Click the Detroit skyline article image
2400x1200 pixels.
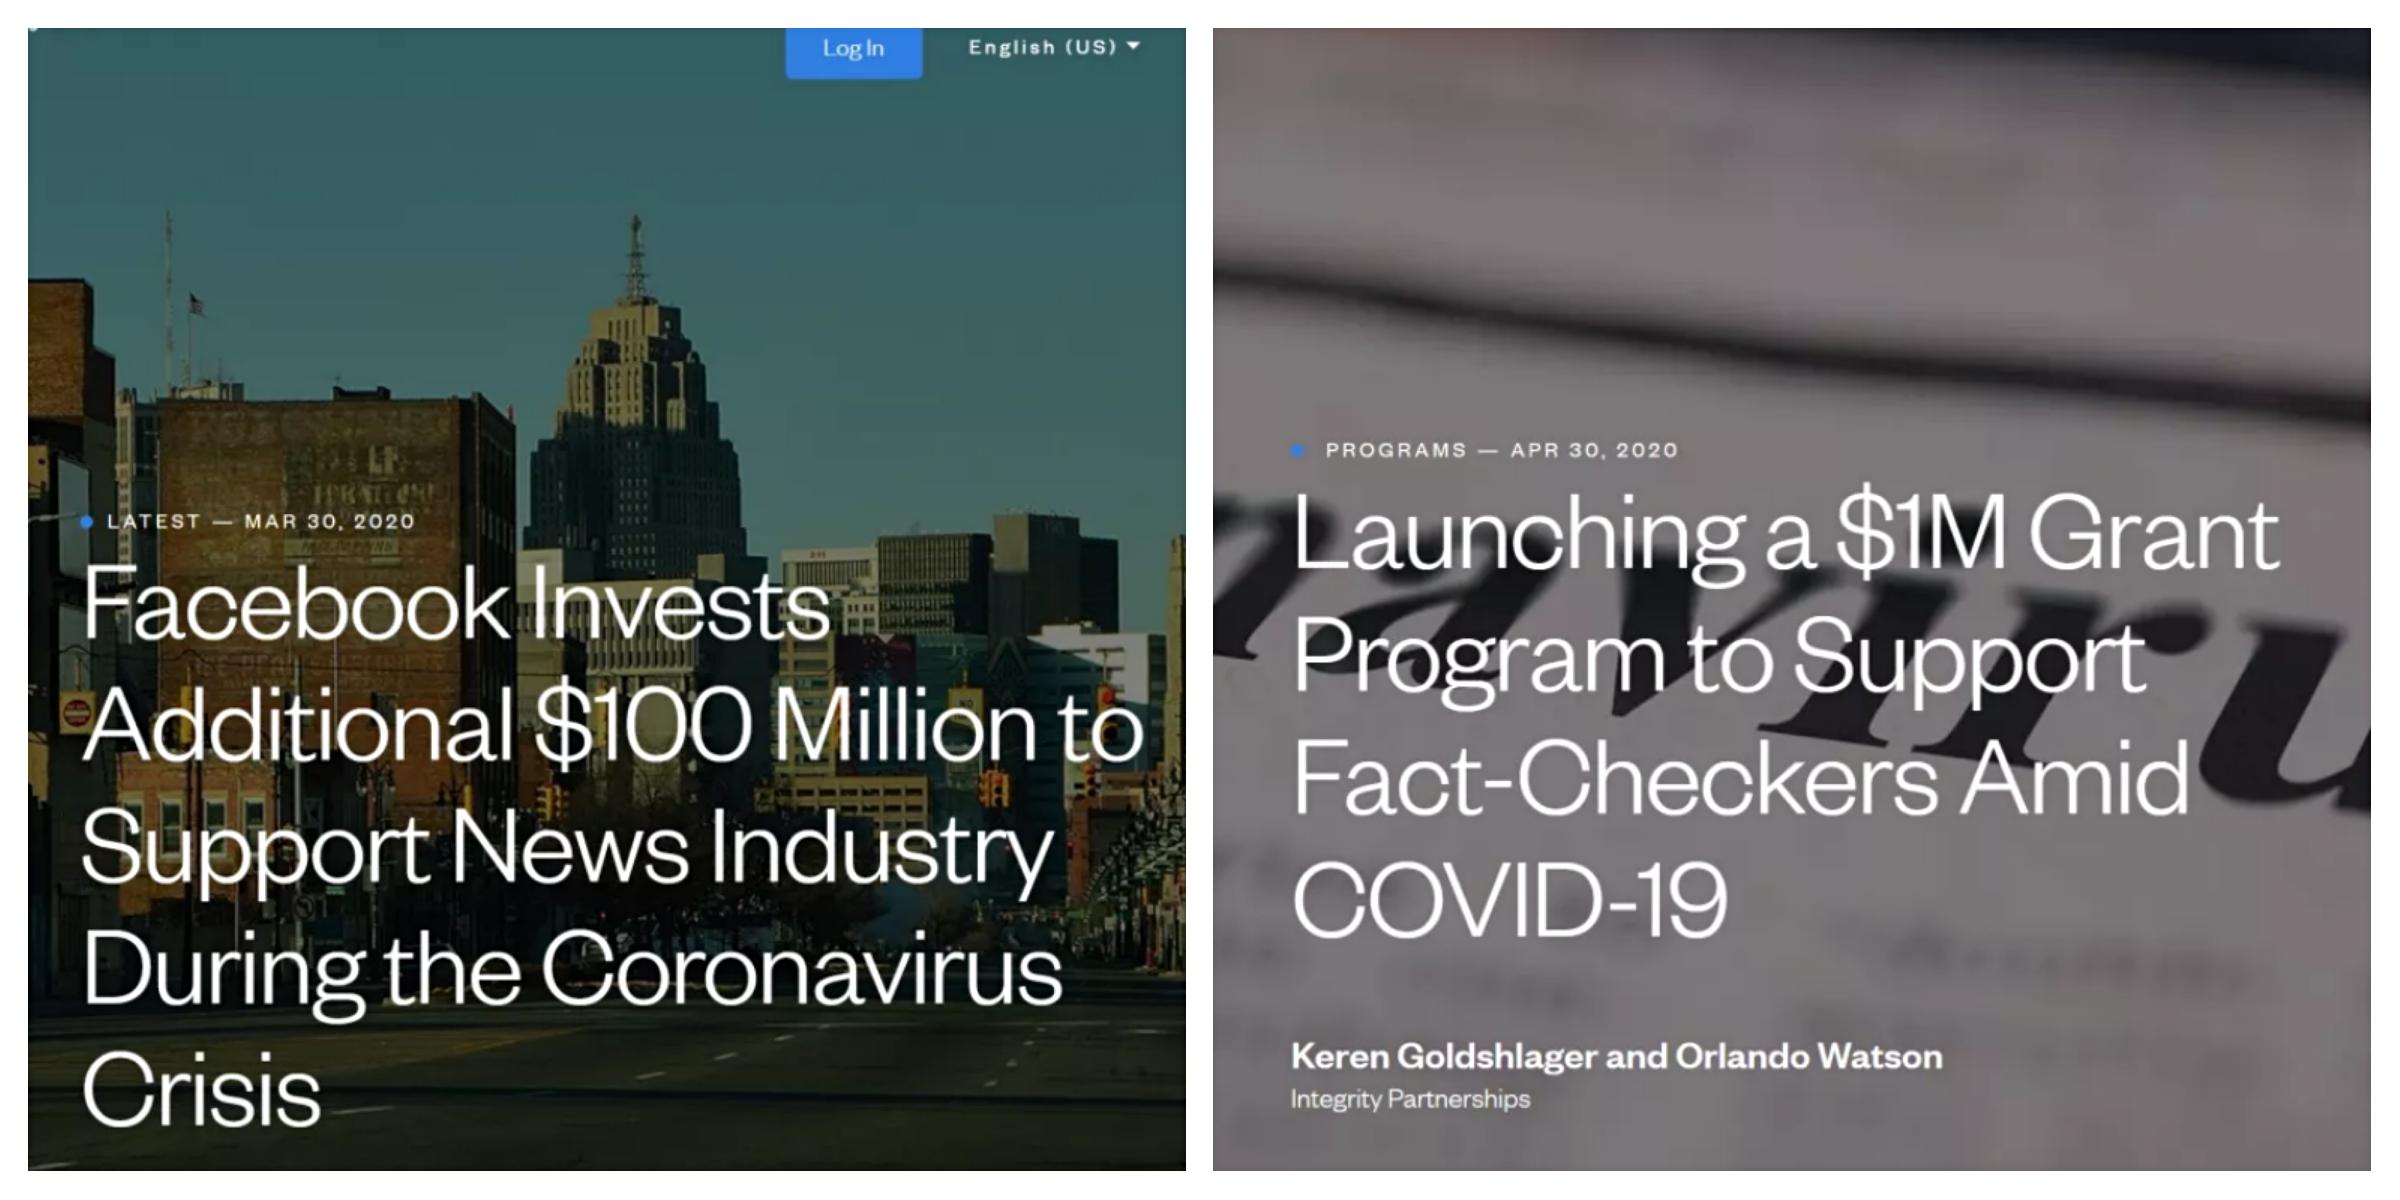pos(606,300)
